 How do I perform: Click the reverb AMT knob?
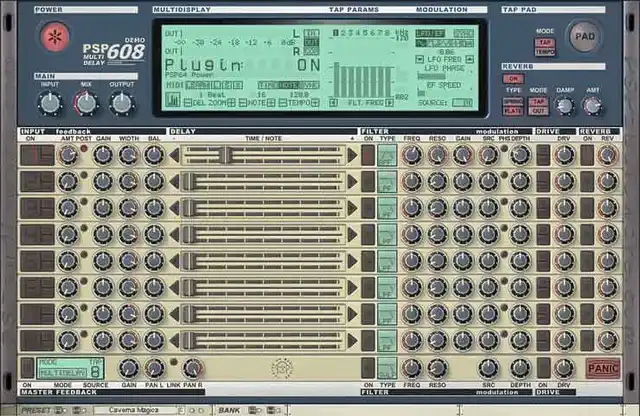coord(592,106)
